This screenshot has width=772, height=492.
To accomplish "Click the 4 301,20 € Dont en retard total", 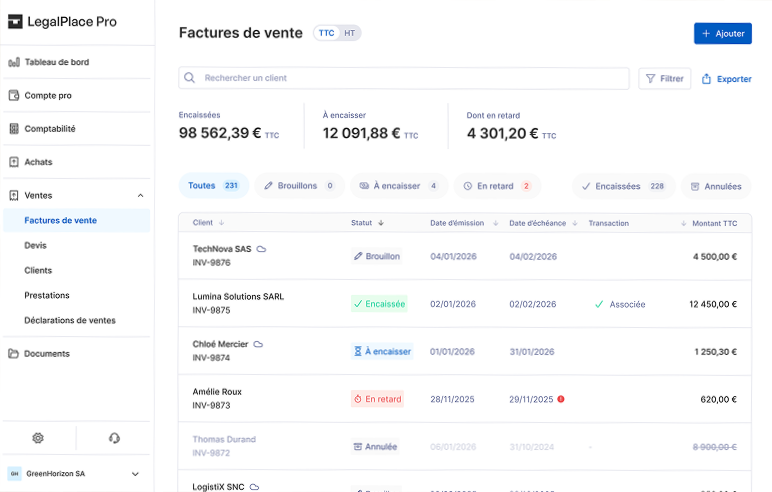I will pos(503,133).
